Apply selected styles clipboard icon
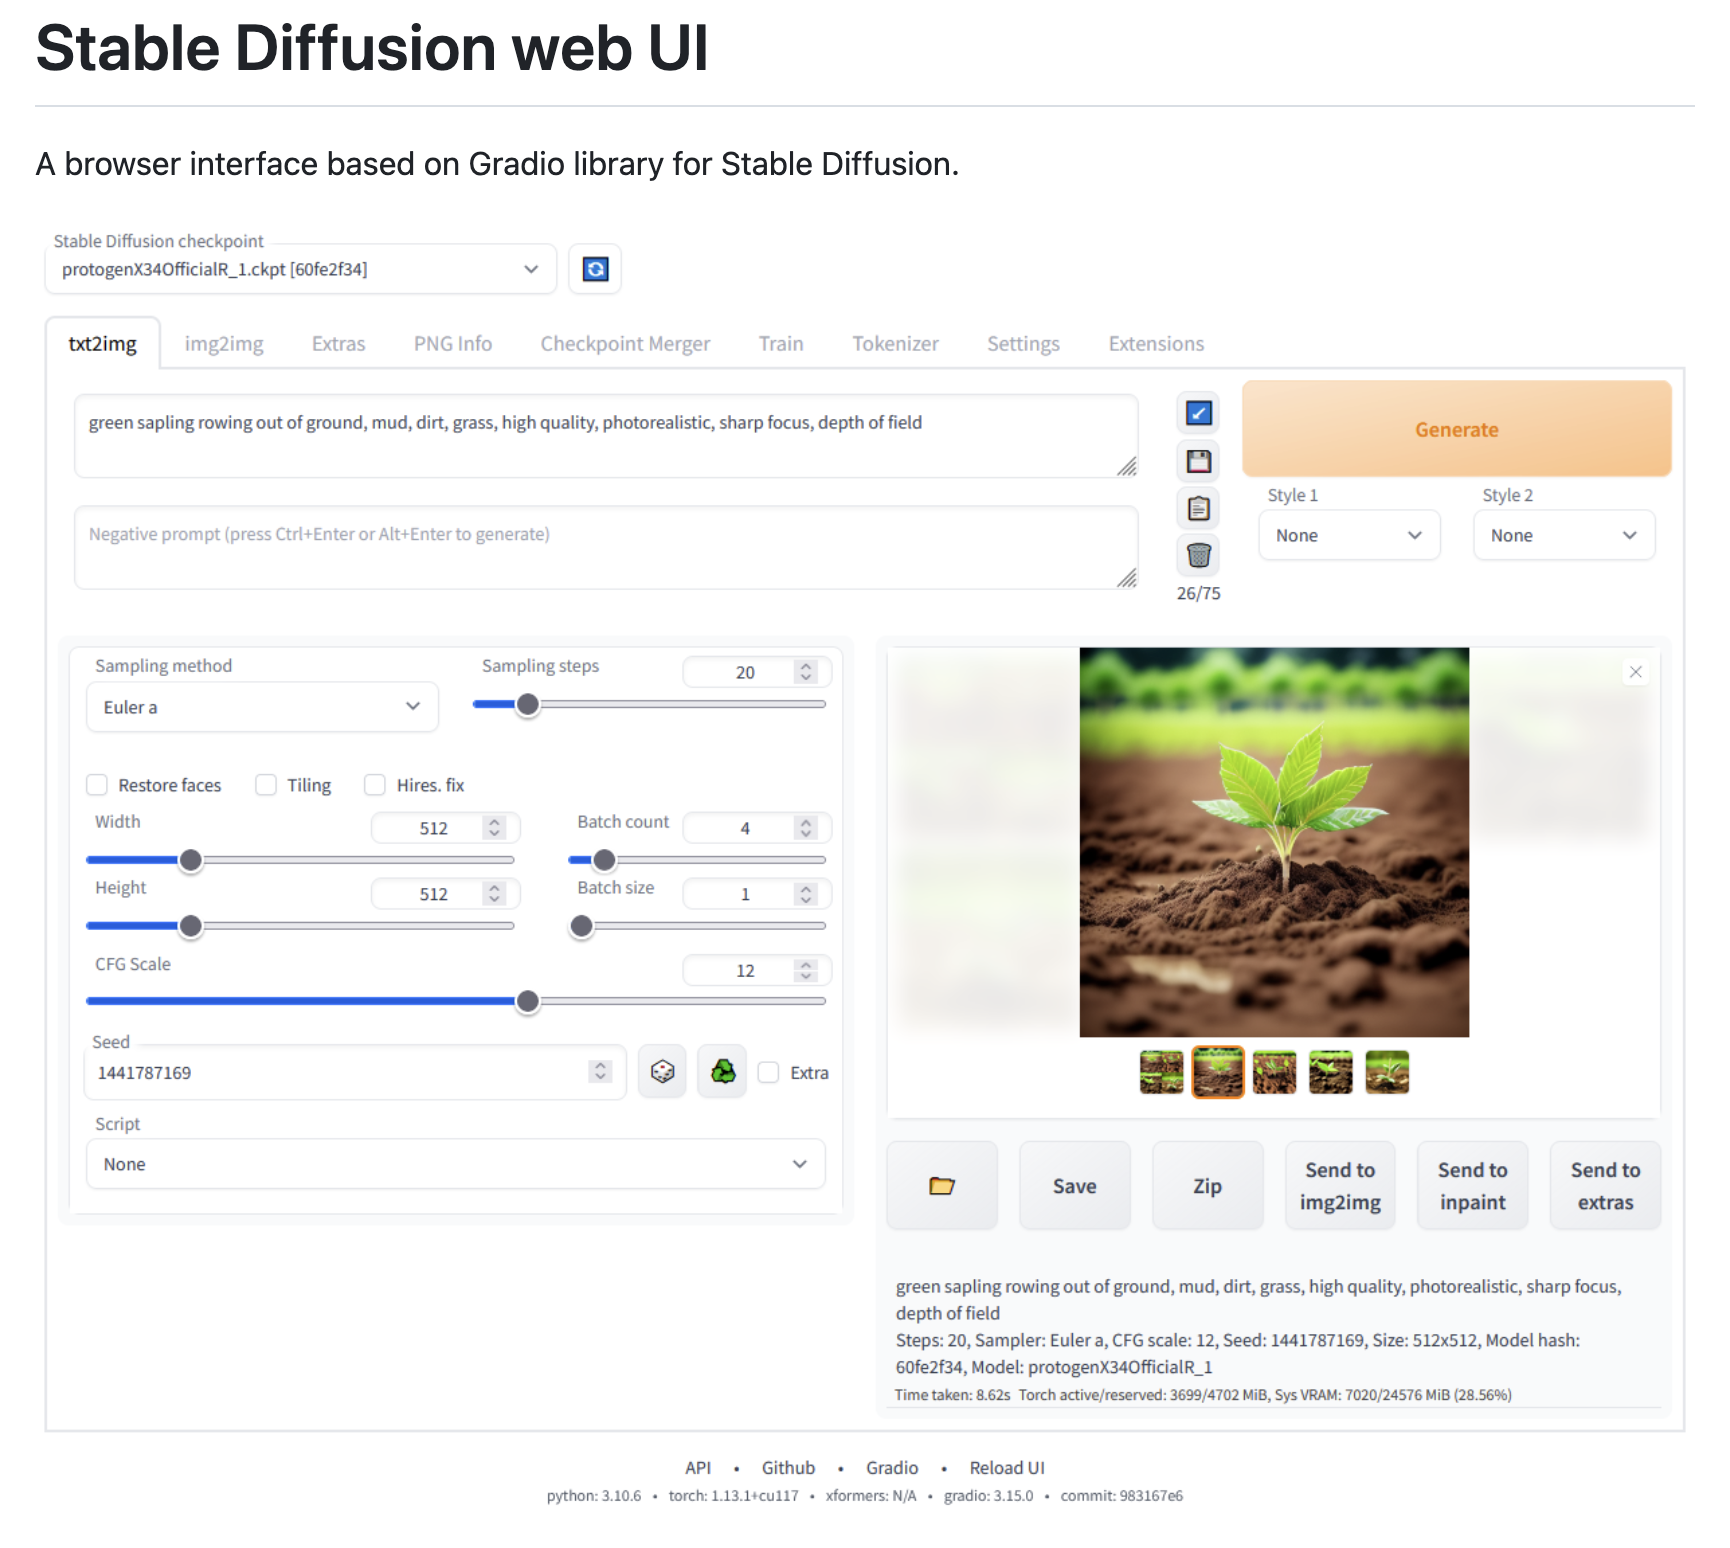 (x=1198, y=508)
